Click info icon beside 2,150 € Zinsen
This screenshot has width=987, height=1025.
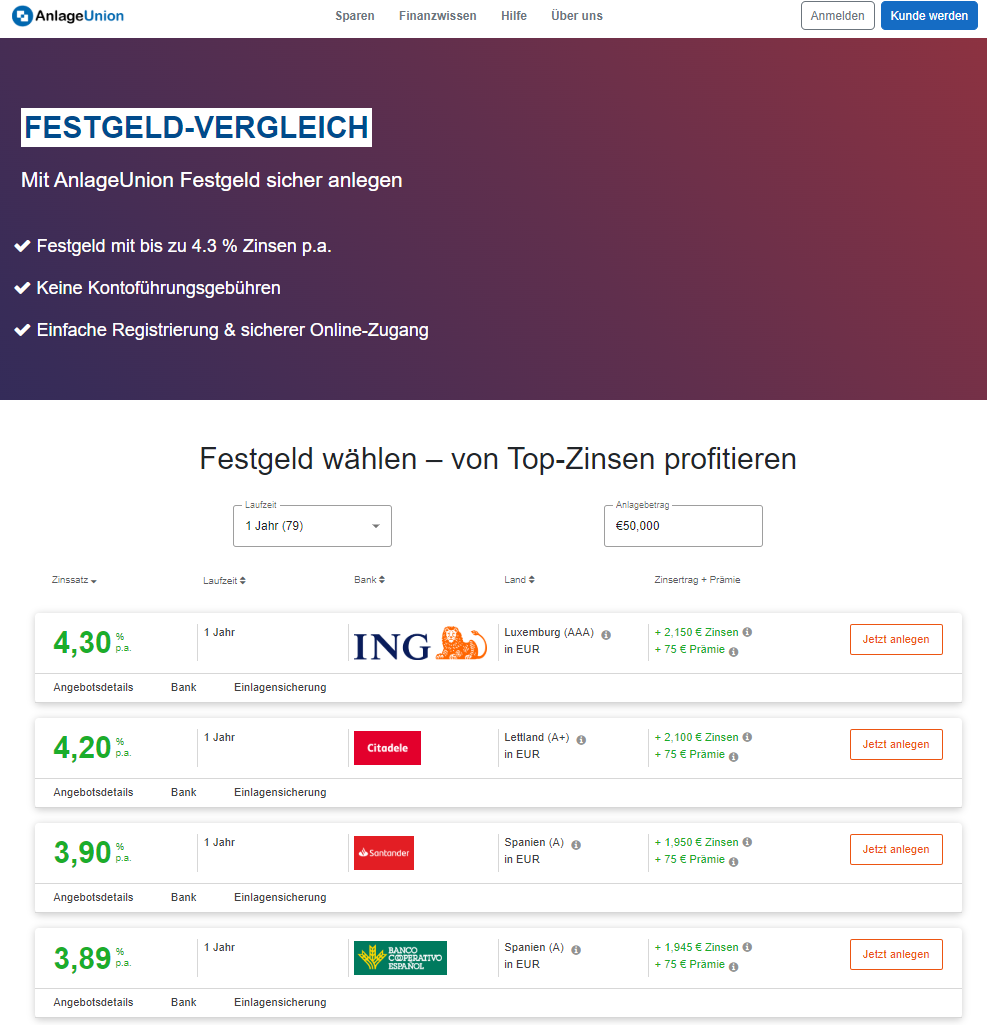(747, 632)
